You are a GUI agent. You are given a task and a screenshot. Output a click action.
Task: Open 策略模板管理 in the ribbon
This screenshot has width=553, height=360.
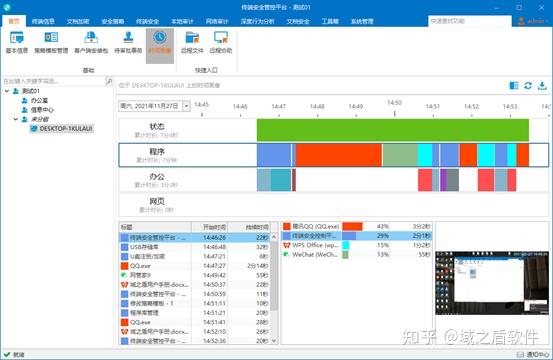point(51,42)
